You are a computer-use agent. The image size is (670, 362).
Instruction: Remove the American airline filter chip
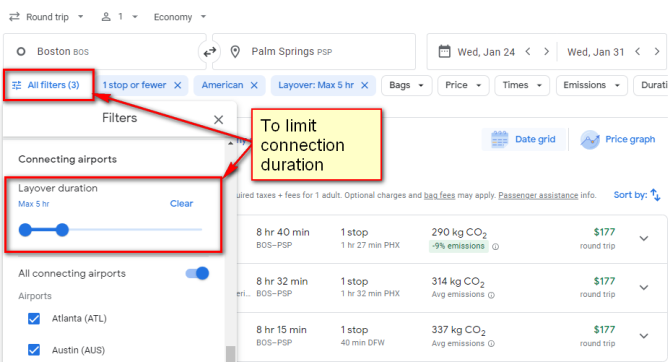(254, 85)
